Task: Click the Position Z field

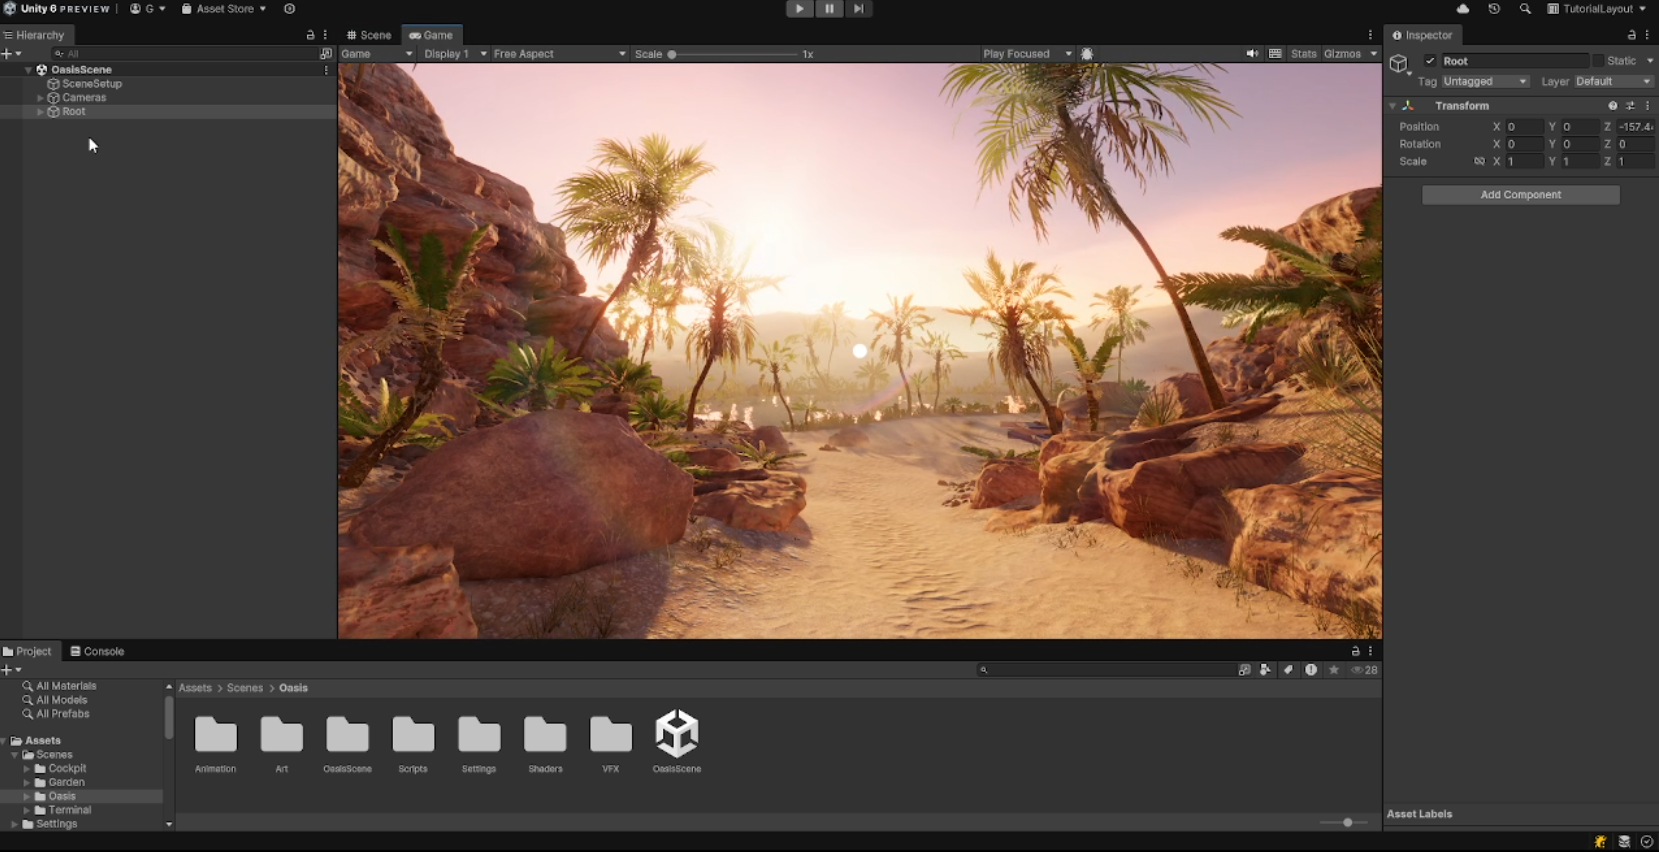Action: tap(1636, 127)
